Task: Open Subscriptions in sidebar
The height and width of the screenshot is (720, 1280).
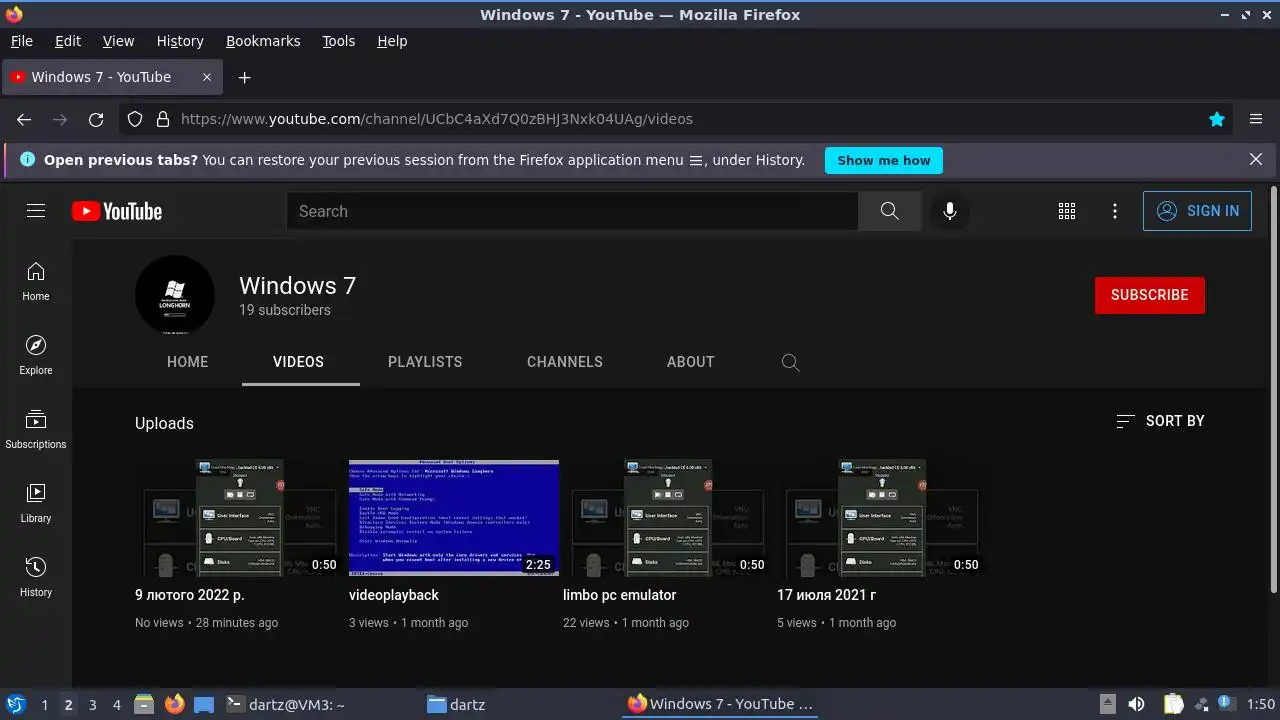Action: tap(36, 429)
